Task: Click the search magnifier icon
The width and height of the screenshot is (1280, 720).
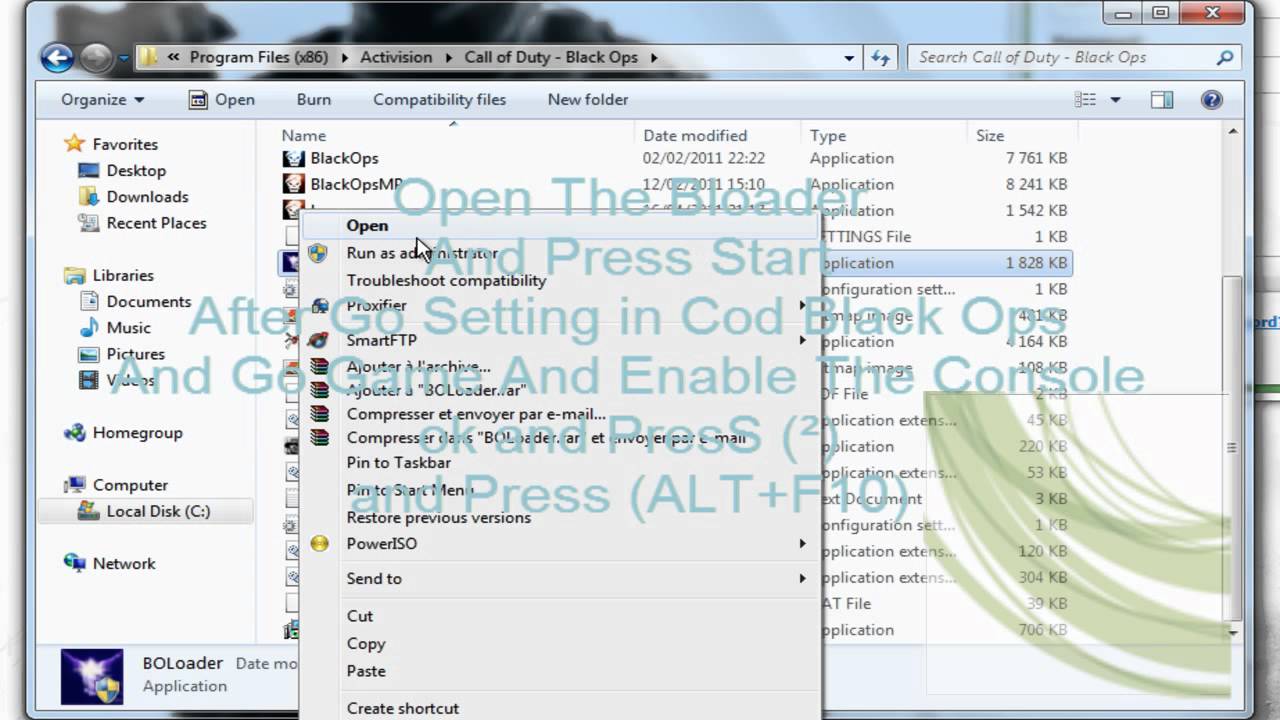Action: pyautogui.click(x=1225, y=58)
